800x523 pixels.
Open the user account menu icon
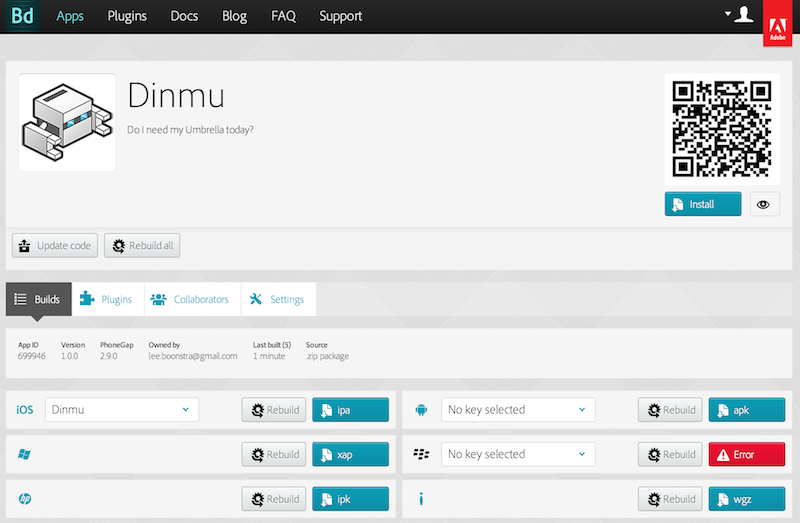(x=739, y=15)
